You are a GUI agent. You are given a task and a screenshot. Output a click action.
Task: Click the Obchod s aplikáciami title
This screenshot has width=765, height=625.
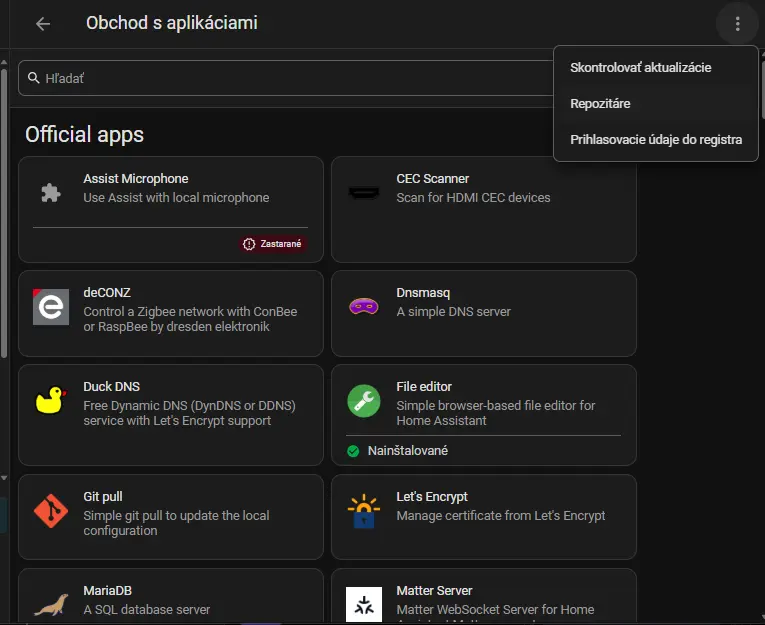172,23
